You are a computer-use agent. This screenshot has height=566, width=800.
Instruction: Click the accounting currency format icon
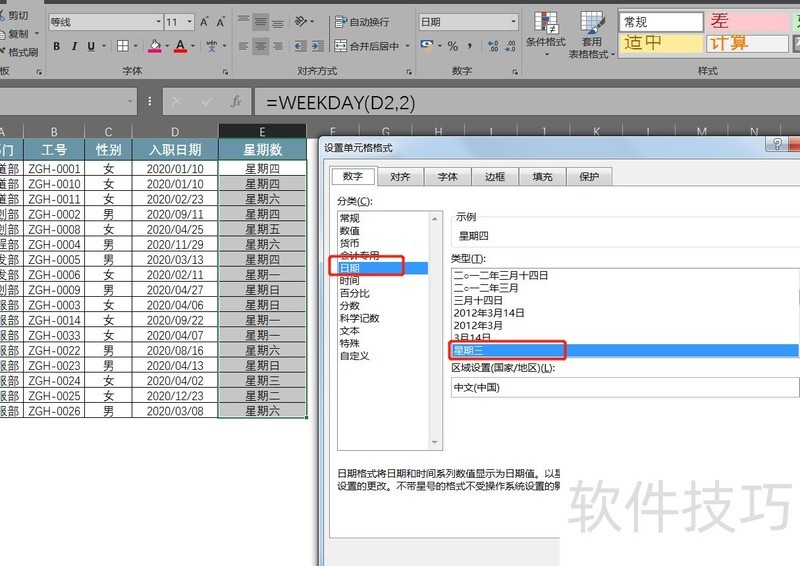click(427, 46)
